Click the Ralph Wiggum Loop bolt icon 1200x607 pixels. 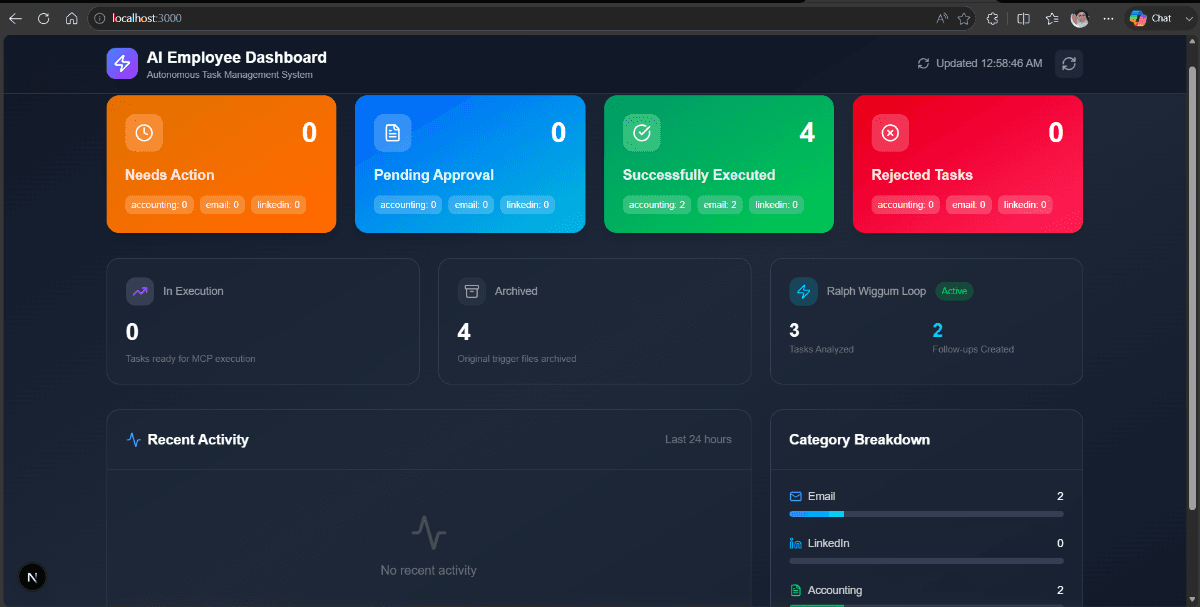(x=803, y=291)
